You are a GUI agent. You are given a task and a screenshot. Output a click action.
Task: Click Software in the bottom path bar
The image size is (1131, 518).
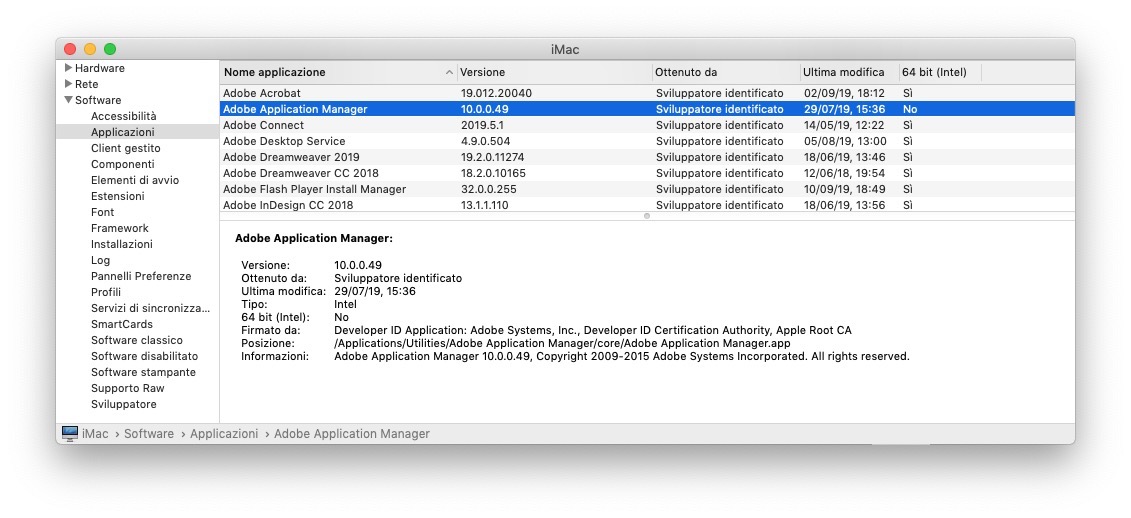click(x=149, y=434)
